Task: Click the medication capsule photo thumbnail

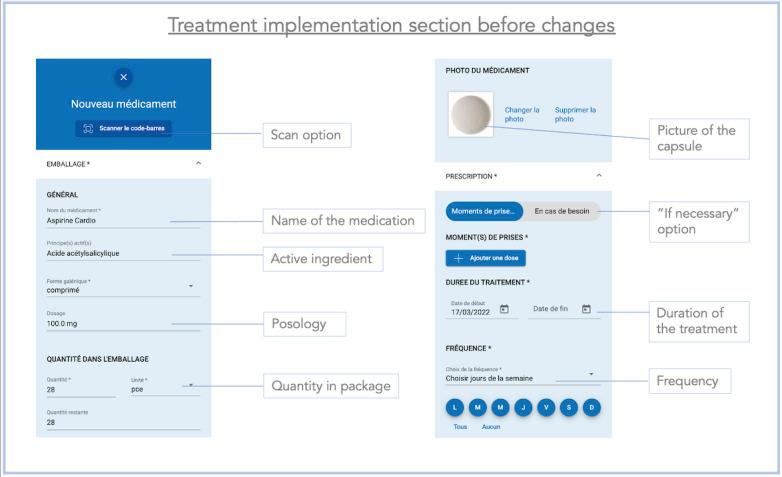Action: click(471, 114)
